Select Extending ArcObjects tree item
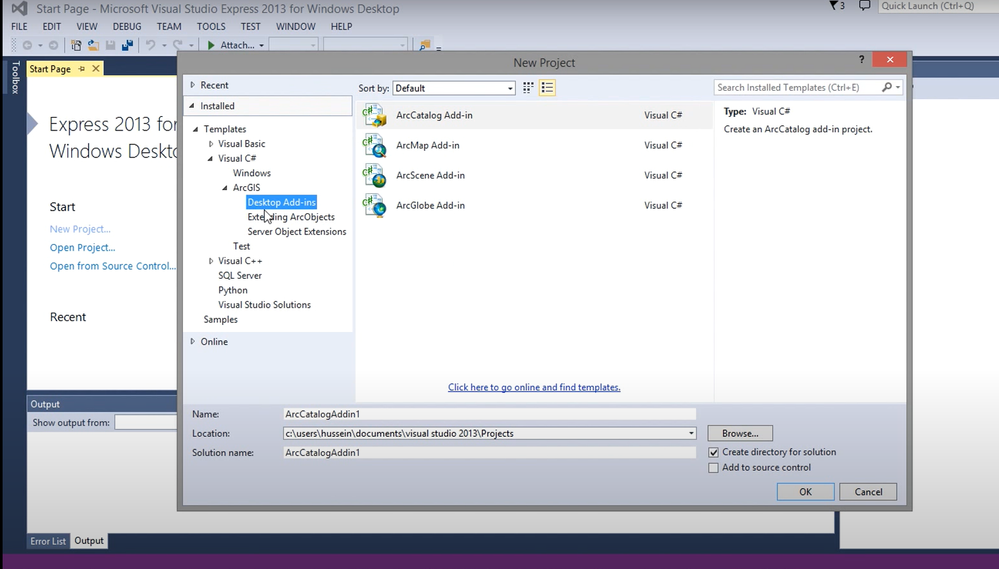This screenshot has height=569, width=999. click(x=291, y=217)
